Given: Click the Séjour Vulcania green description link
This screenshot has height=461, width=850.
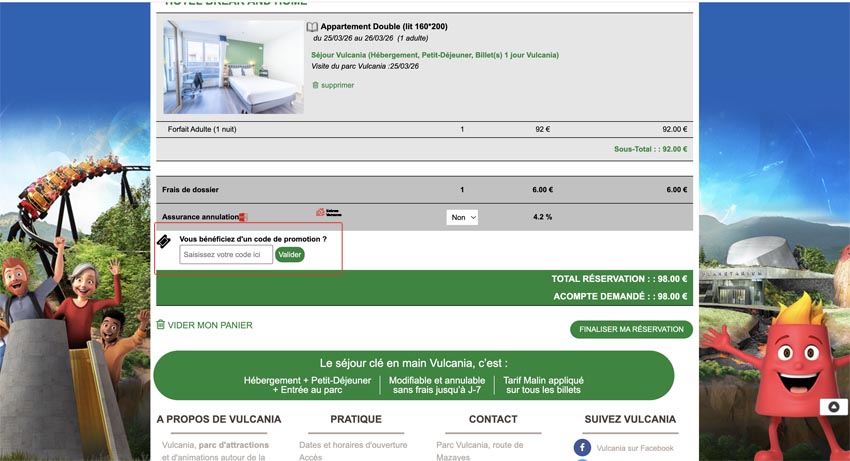Looking at the screenshot, I should 435,55.
